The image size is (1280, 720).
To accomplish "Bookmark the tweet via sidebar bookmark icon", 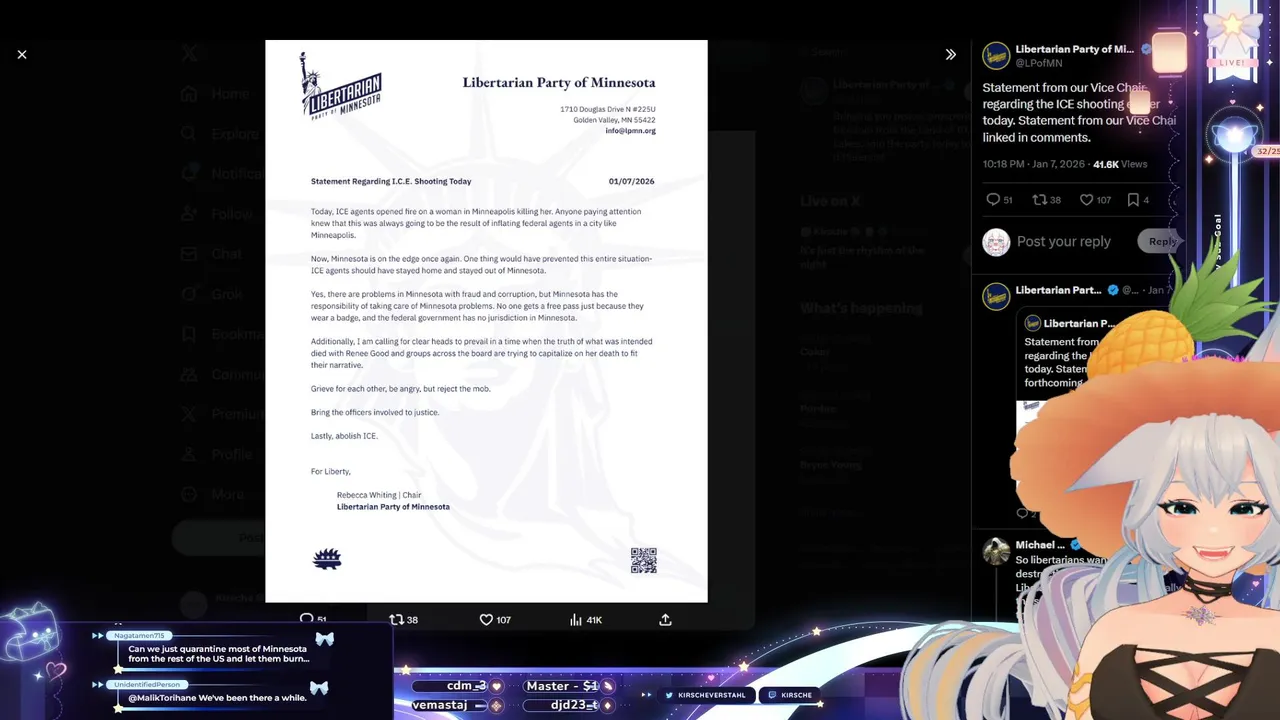I will (x=1133, y=200).
